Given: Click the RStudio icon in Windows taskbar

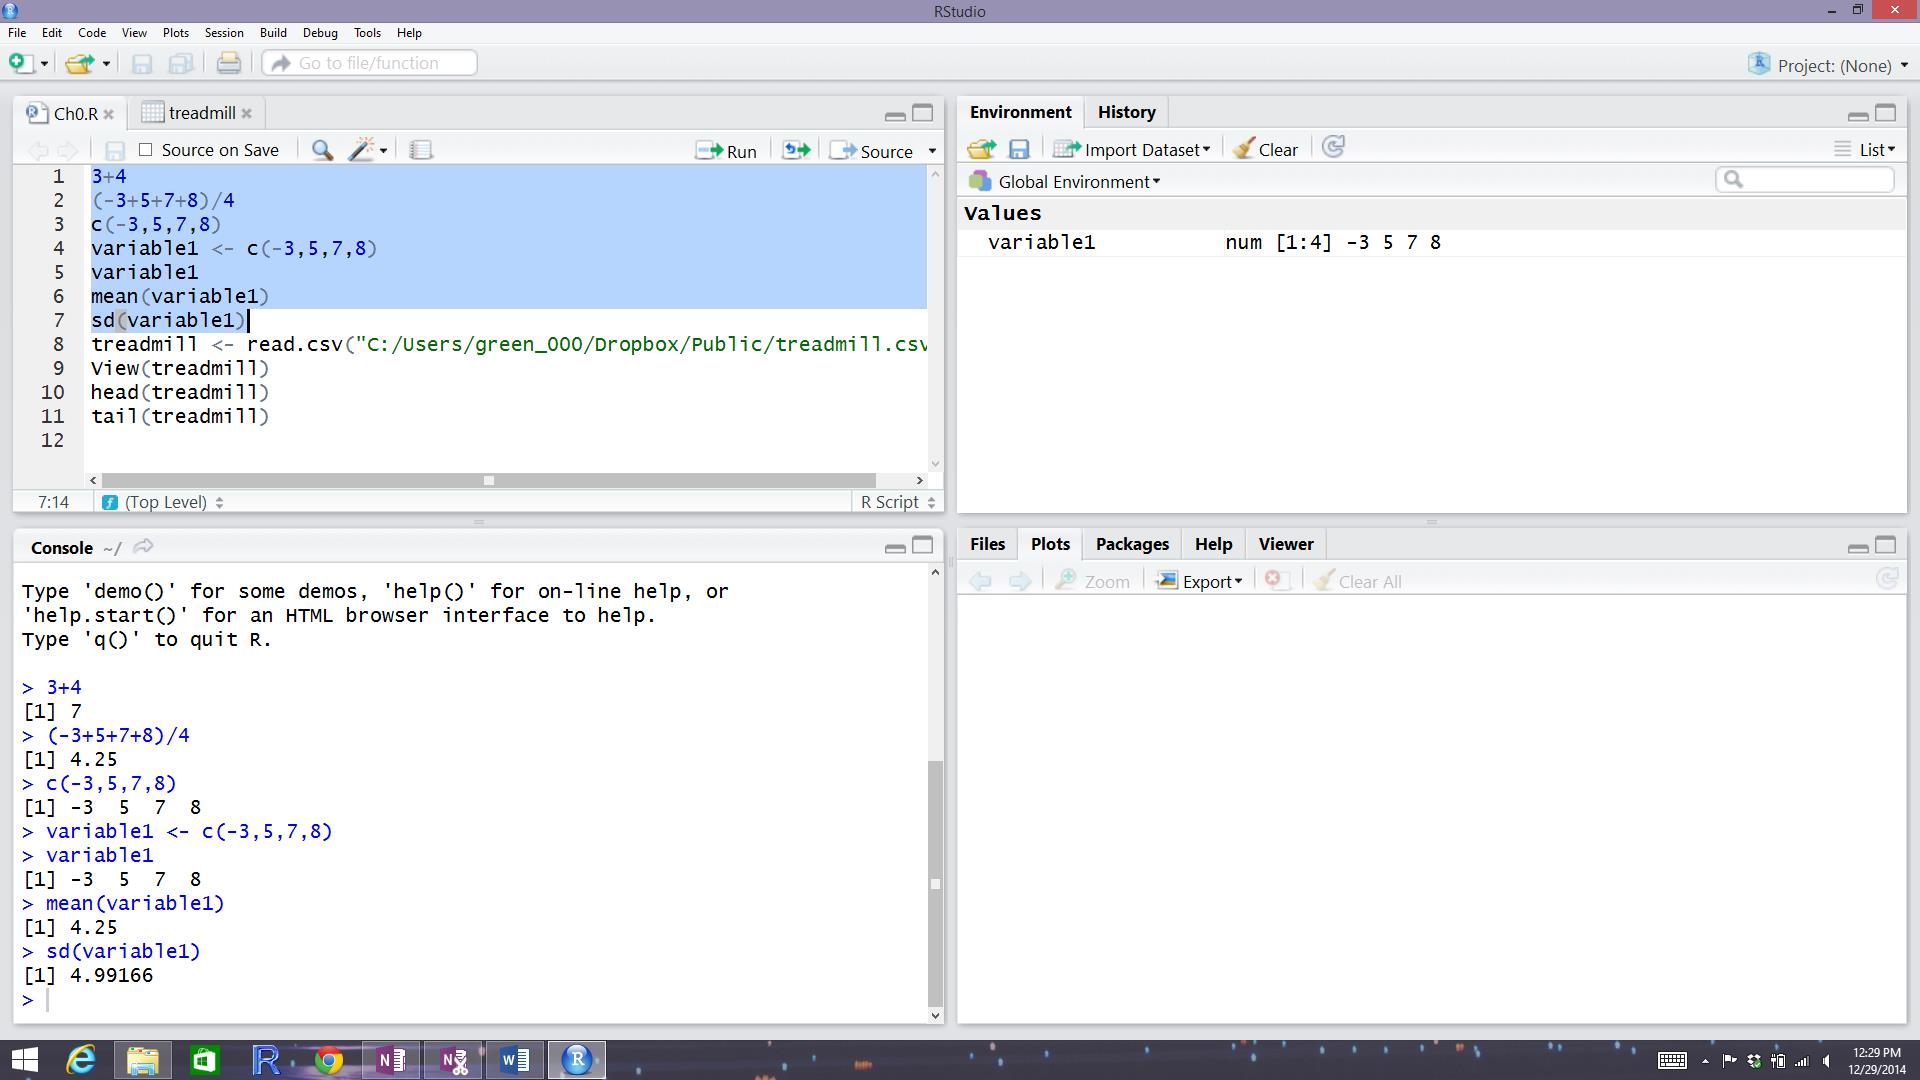Looking at the screenshot, I should click(x=576, y=1059).
